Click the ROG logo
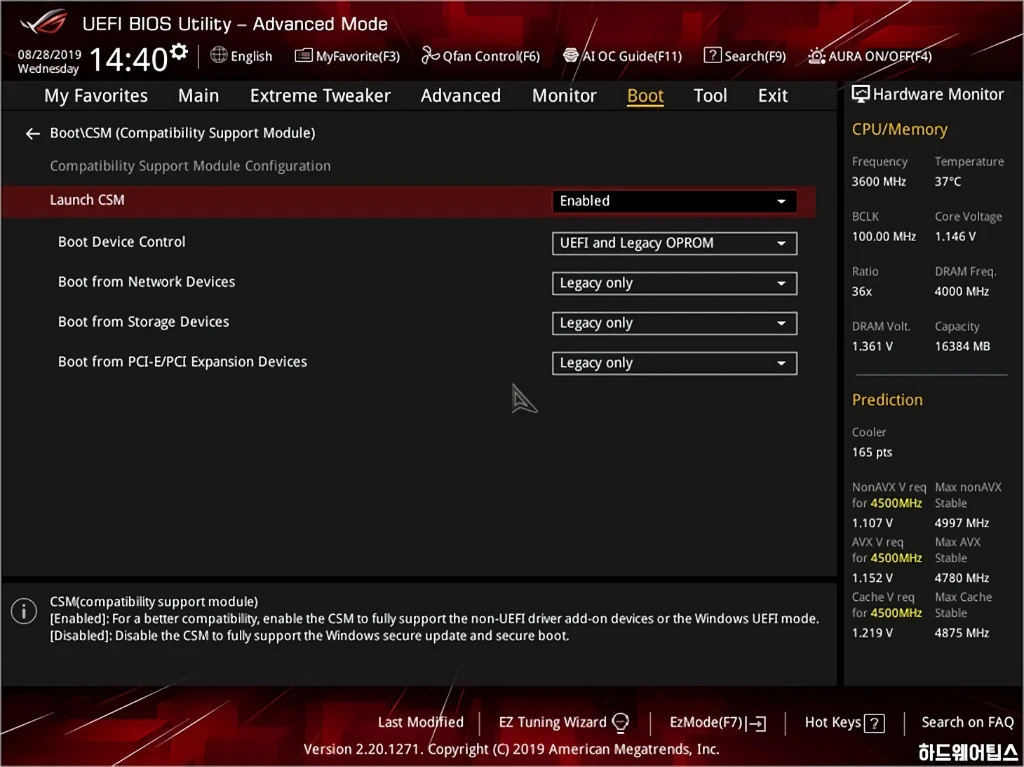The height and width of the screenshot is (767, 1024). [x=44, y=23]
